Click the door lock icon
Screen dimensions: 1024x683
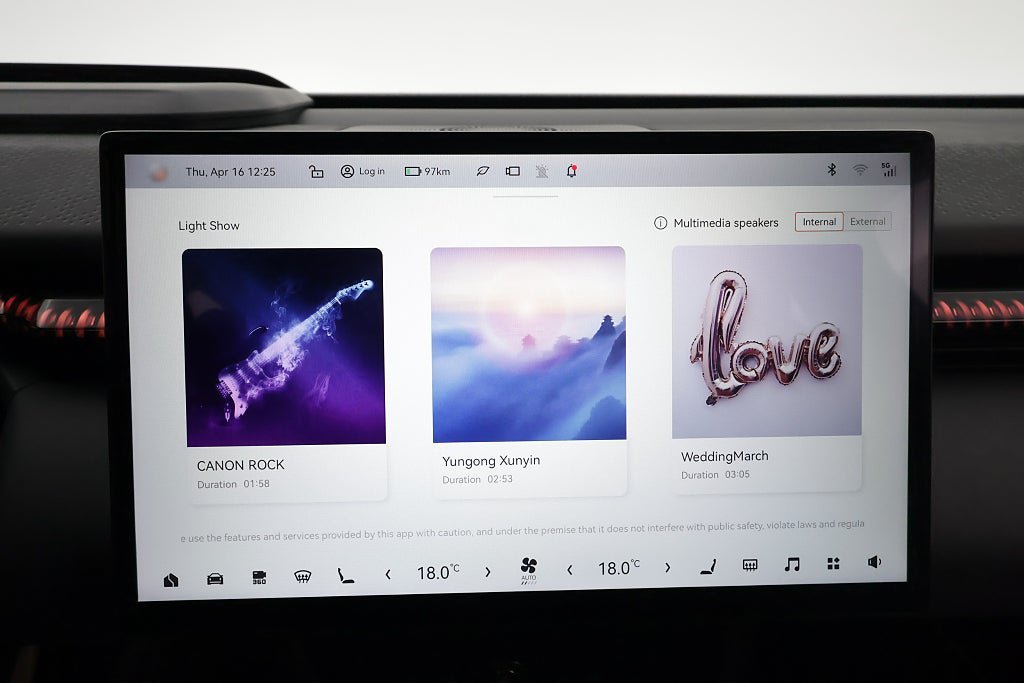click(316, 172)
